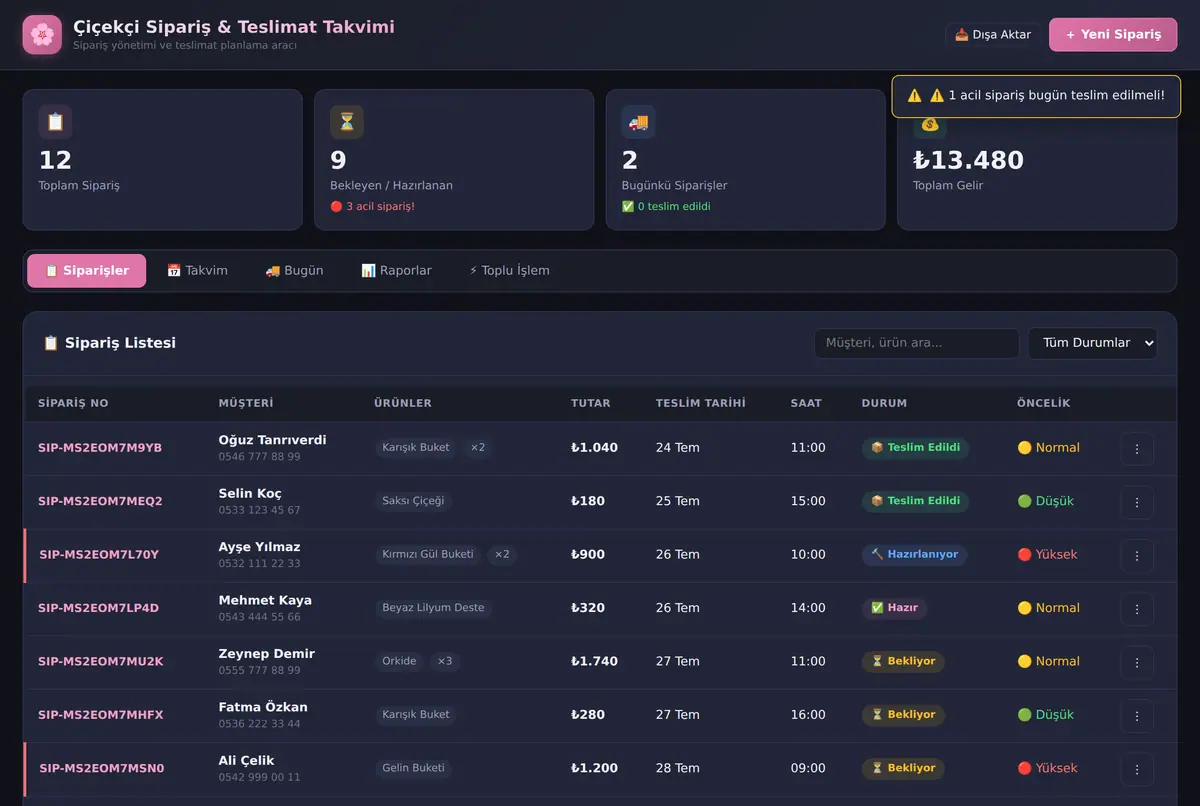Screen dimensions: 1200x806
Task: Click order number SIP-MS2EOM7L70Y
Action: pos(99,555)
